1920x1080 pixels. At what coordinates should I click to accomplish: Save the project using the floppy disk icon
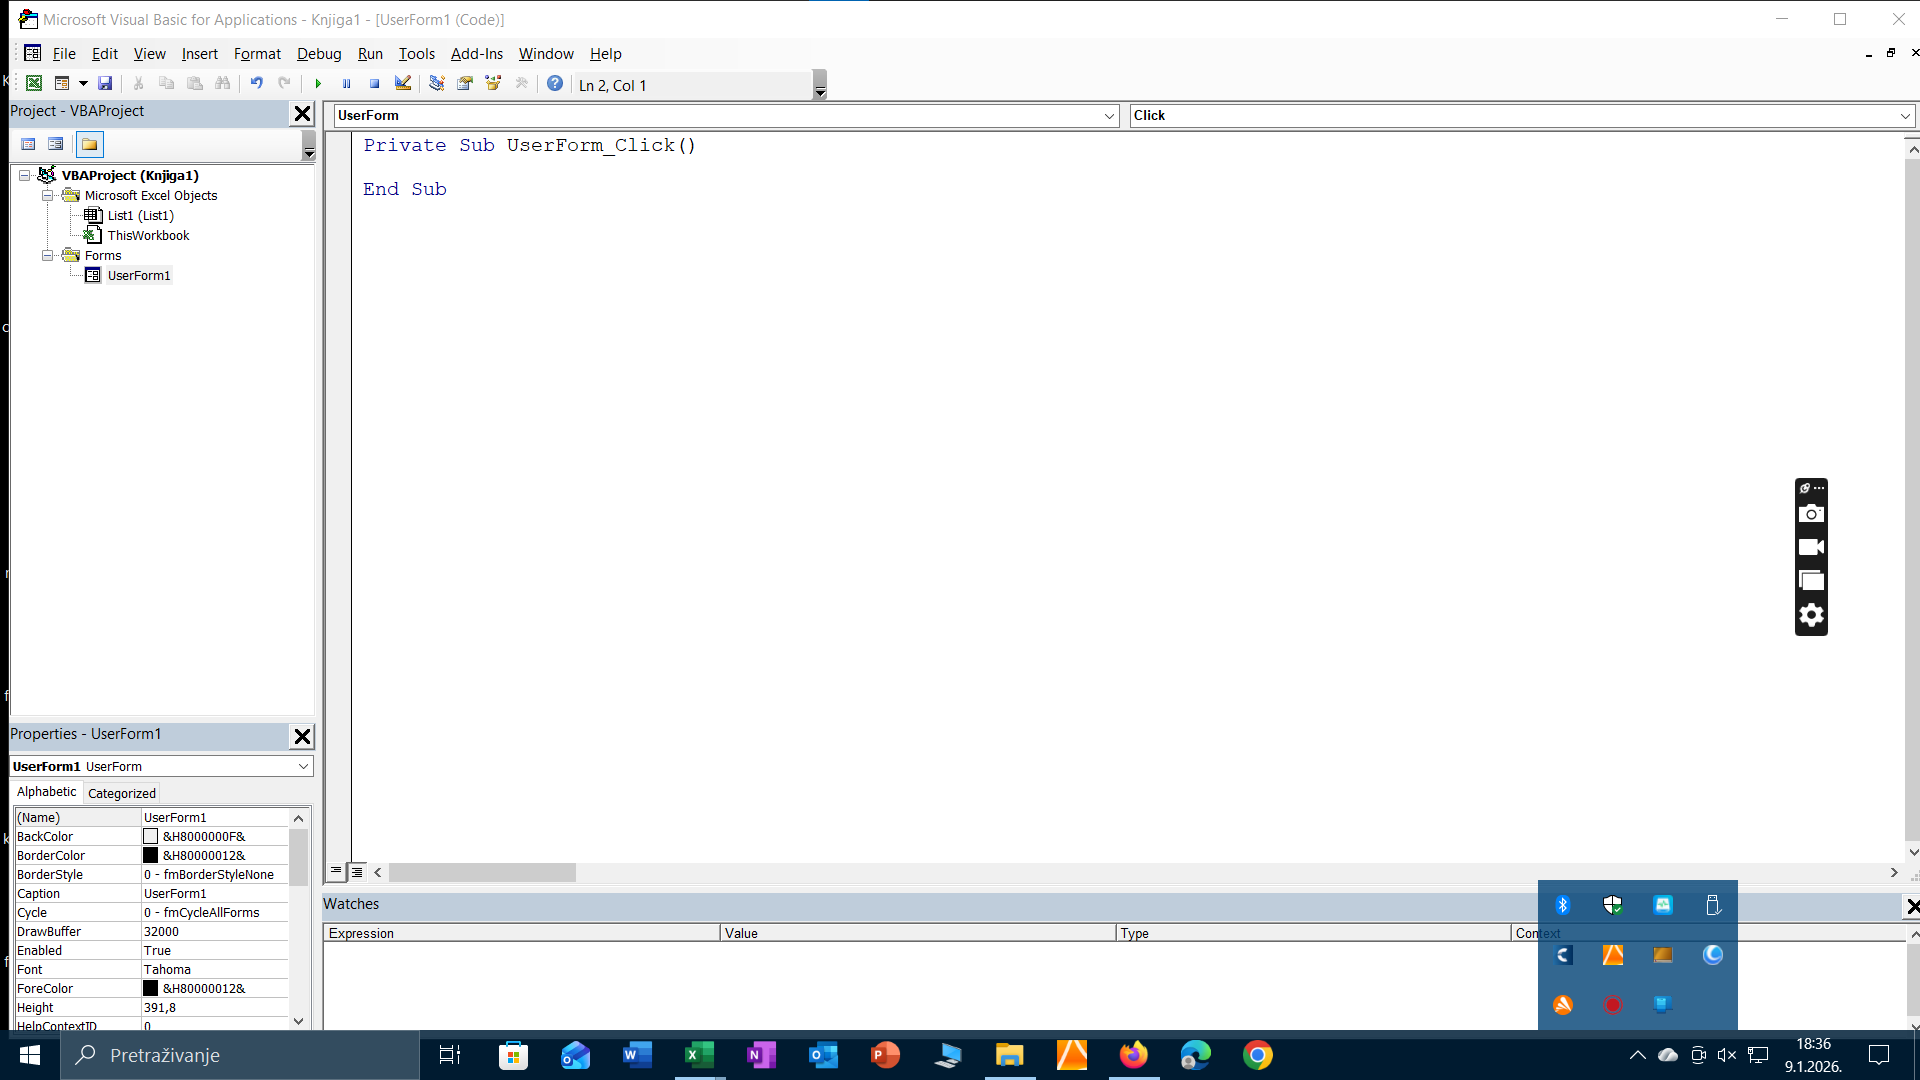click(105, 84)
